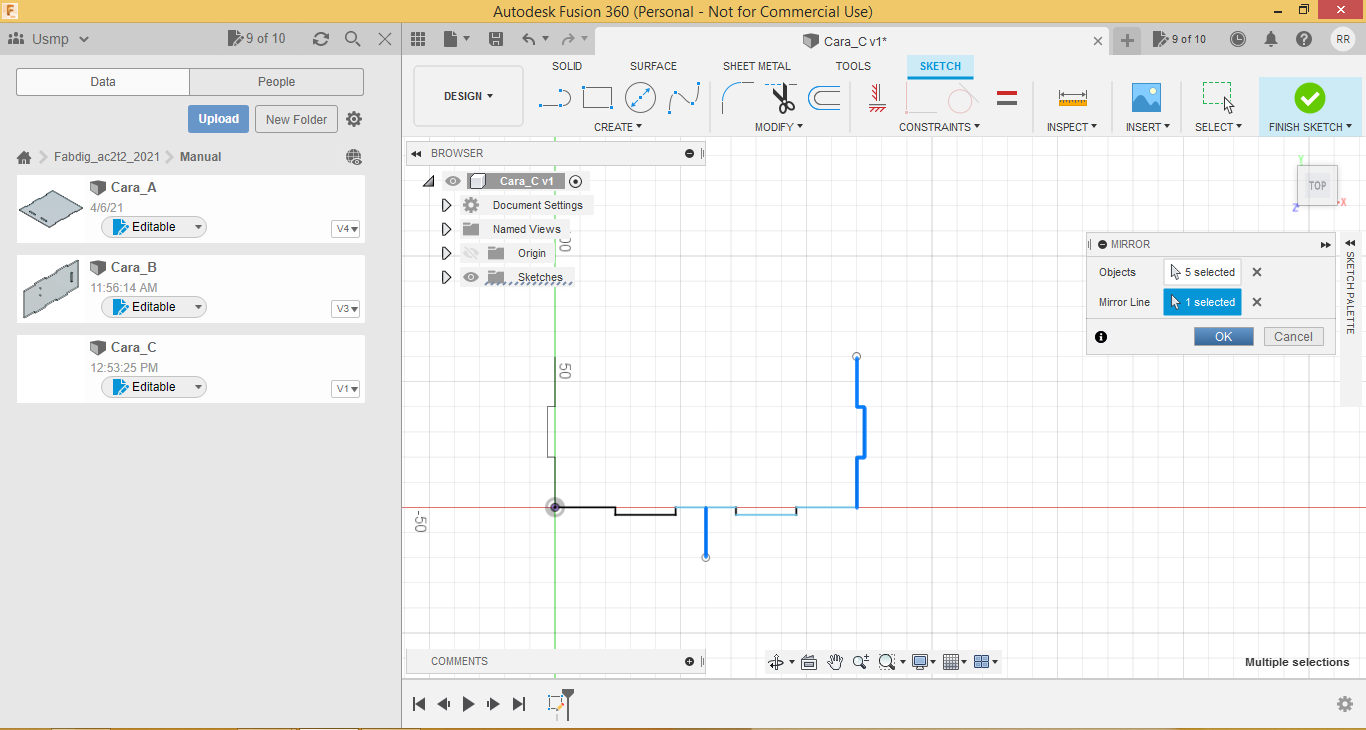Activate the Pan hand tool

(x=835, y=662)
